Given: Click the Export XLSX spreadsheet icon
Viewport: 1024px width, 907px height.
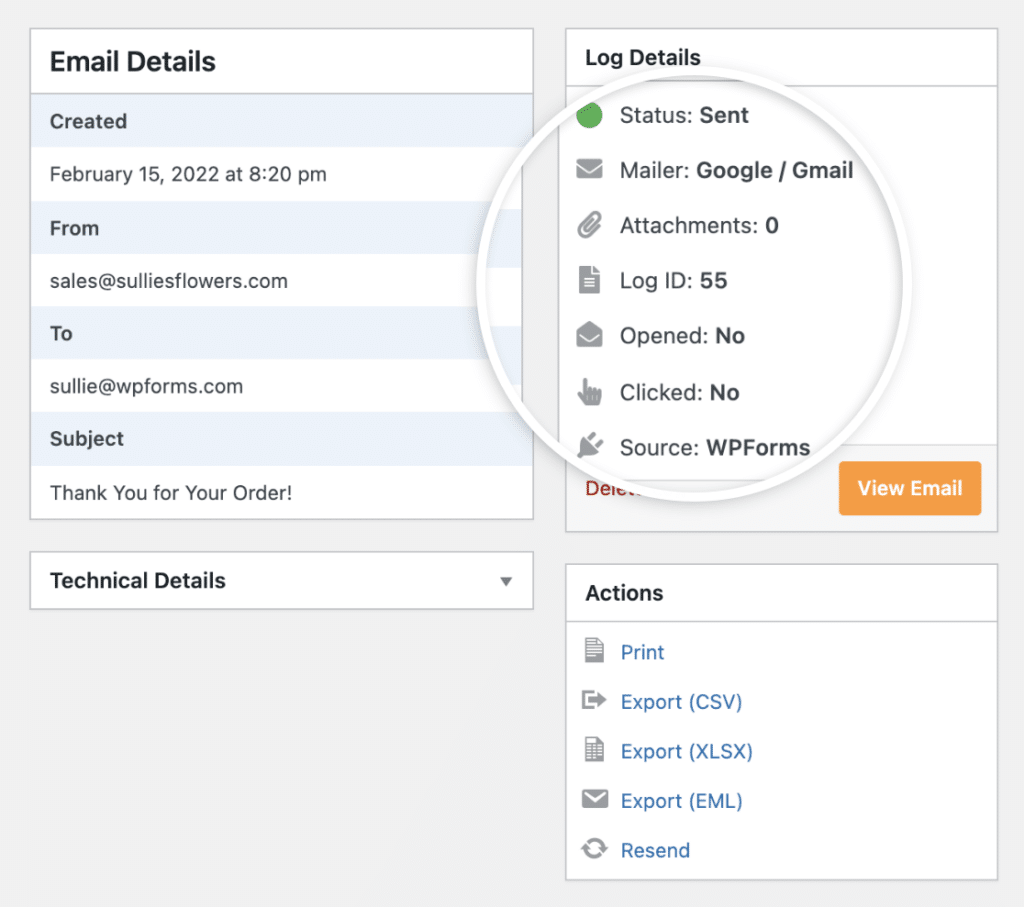Looking at the screenshot, I should 595,750.
